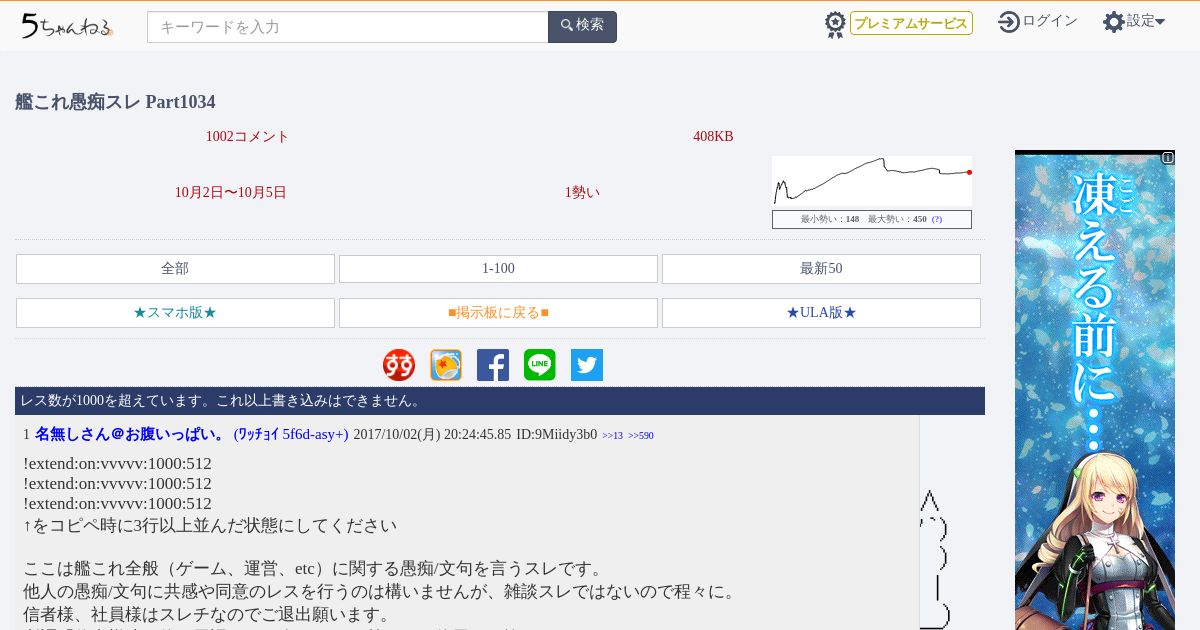Open the 凍える前に game banner ad

1095,390
